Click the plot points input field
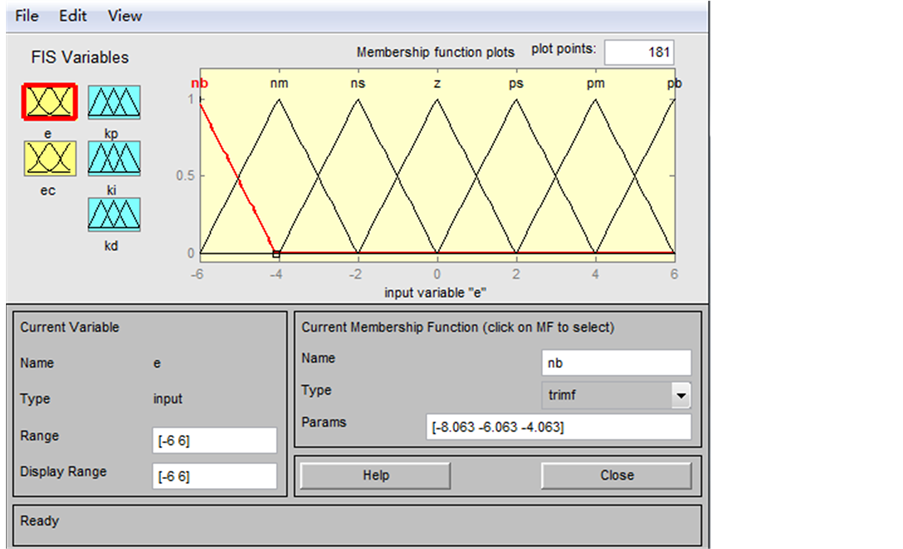The height and width of the screenshot is (549, 903). coord(638,52)
